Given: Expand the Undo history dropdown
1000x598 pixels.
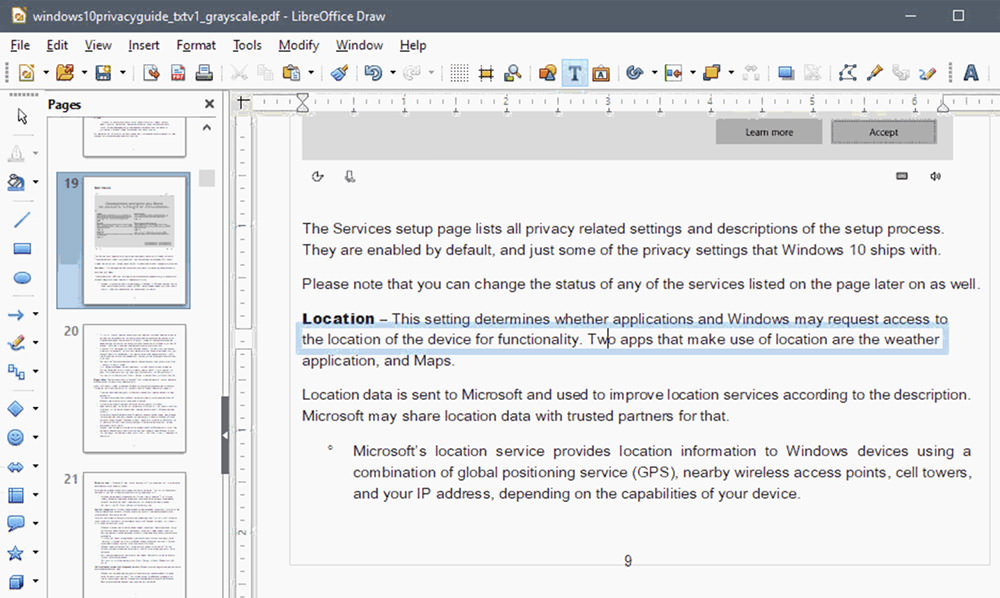Looking at the screenshot, I should (393, 73).
